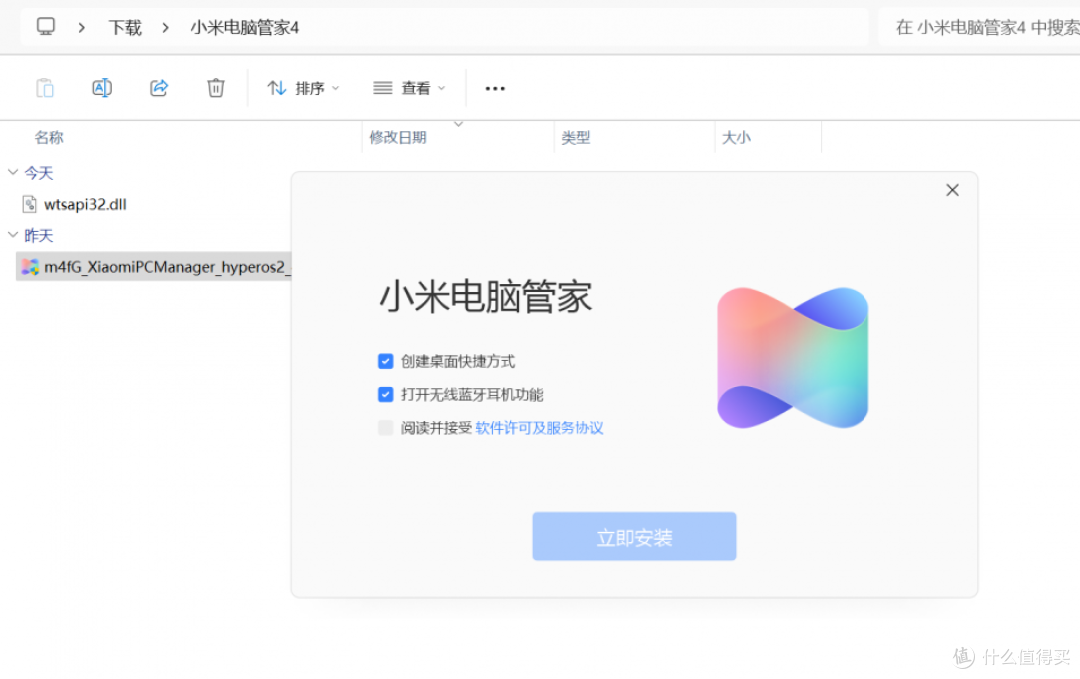Sort by the 名称 column header
The height and width of the screenshot is (679, 1080).
click(x=49, y=138)
